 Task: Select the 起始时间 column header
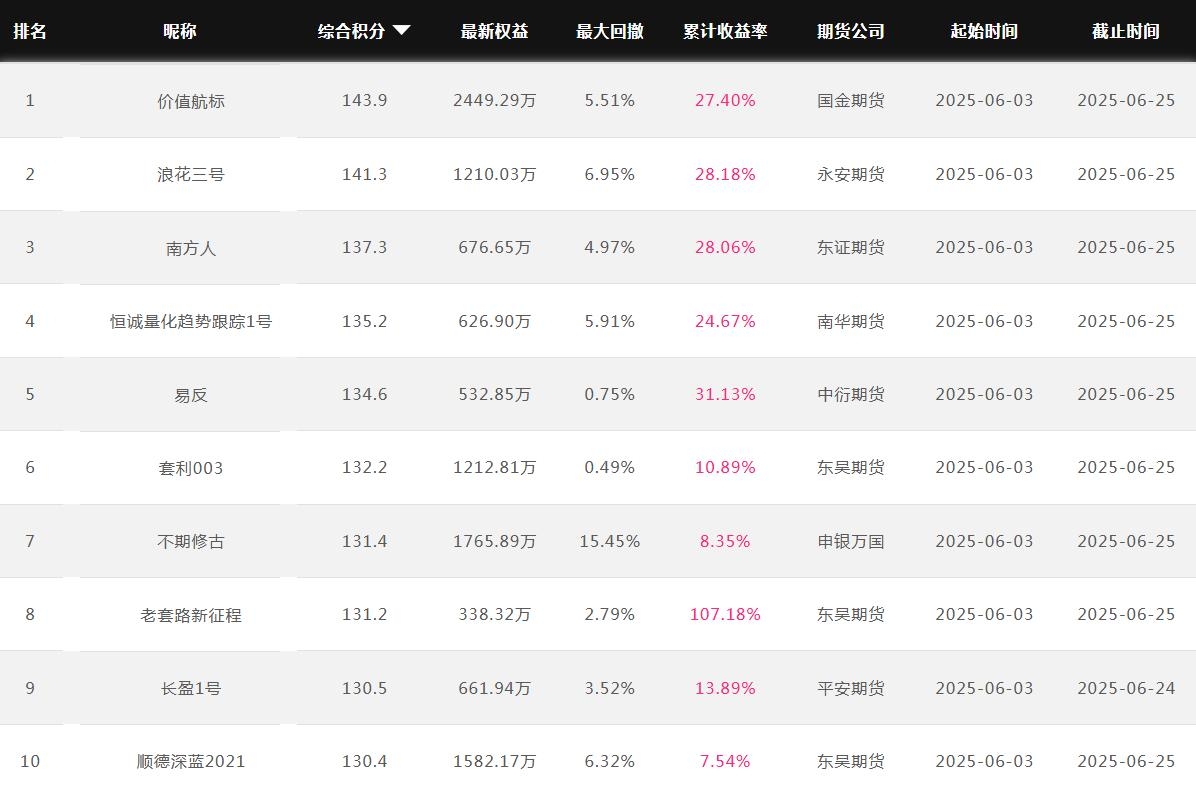(x=984, y=31)
